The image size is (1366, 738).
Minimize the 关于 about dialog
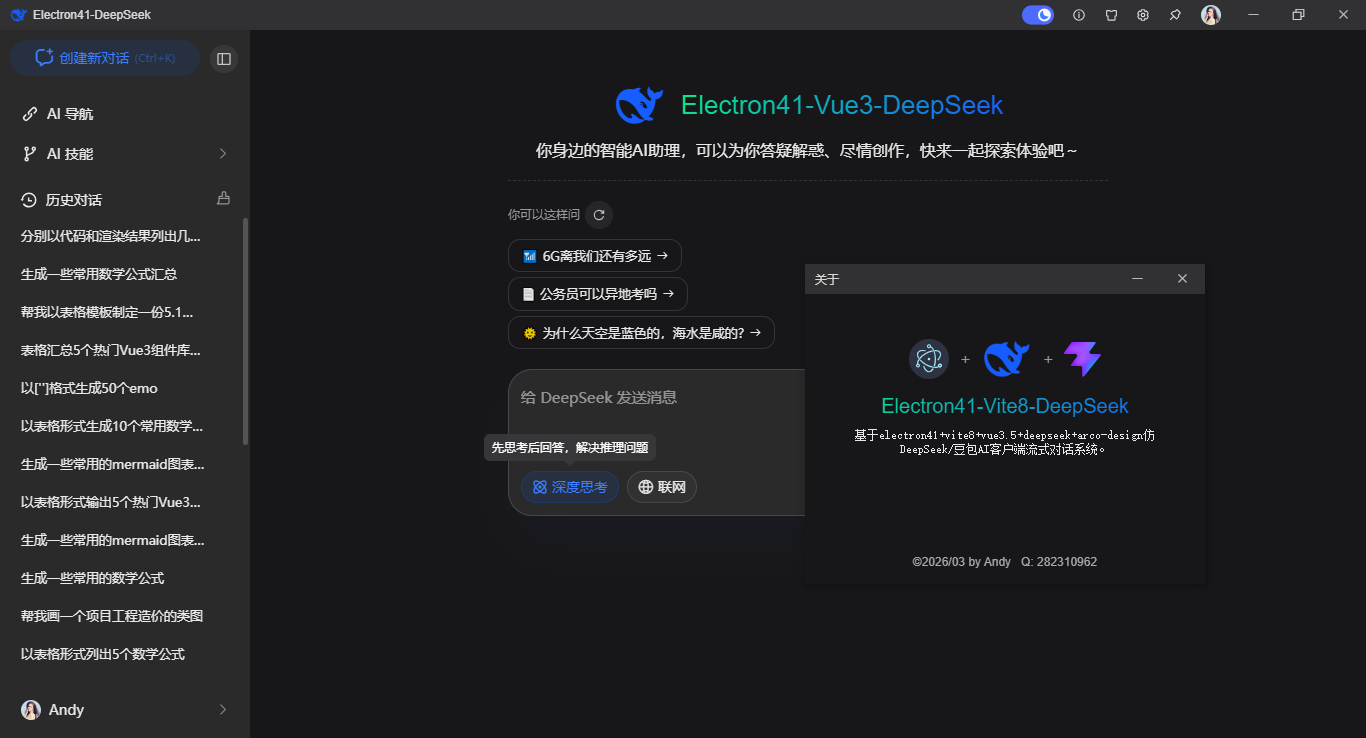point(1137,279)
